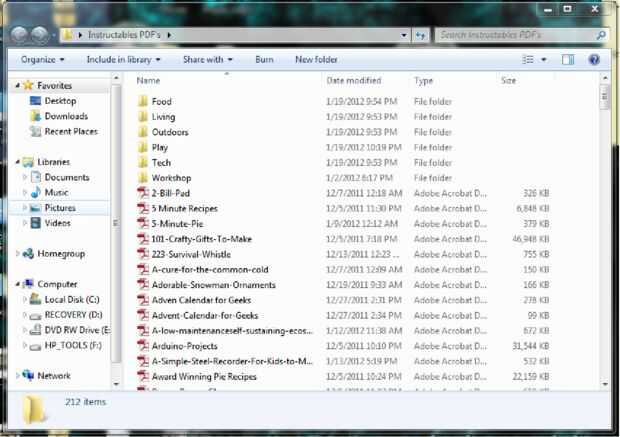
Task: Select the A-cure-for-the-common-cold file
Action: click(343, 270)
